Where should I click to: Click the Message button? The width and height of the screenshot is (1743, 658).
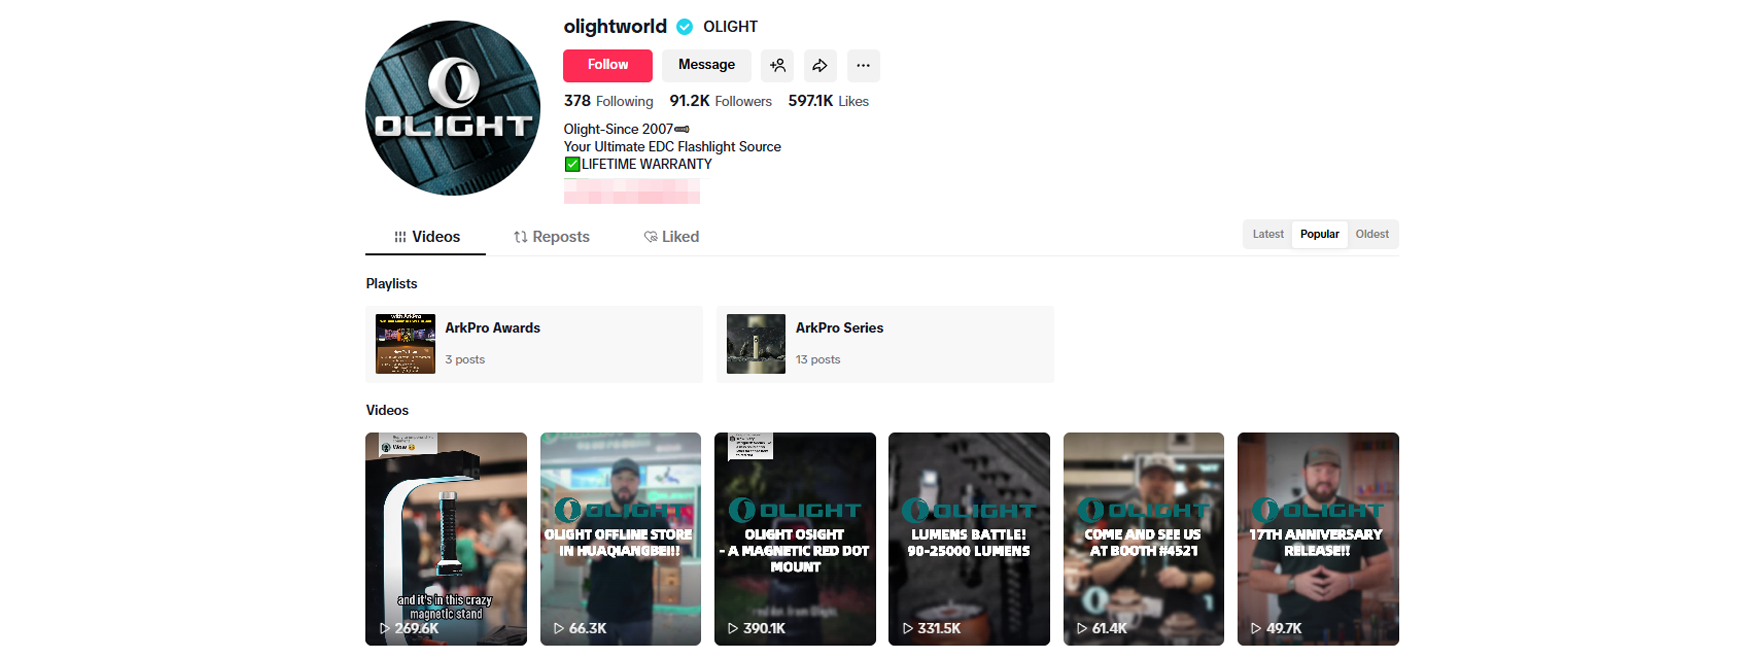(707, 66)
